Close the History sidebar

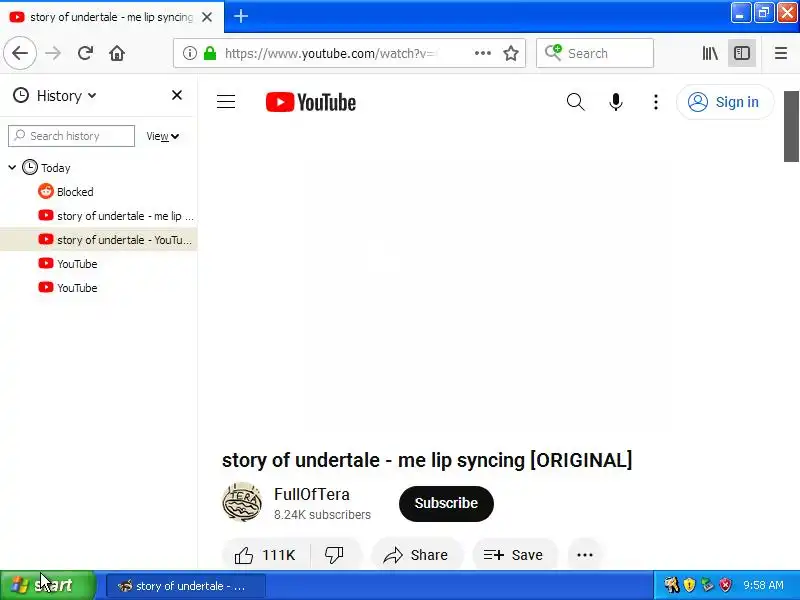tap(177, 95)
